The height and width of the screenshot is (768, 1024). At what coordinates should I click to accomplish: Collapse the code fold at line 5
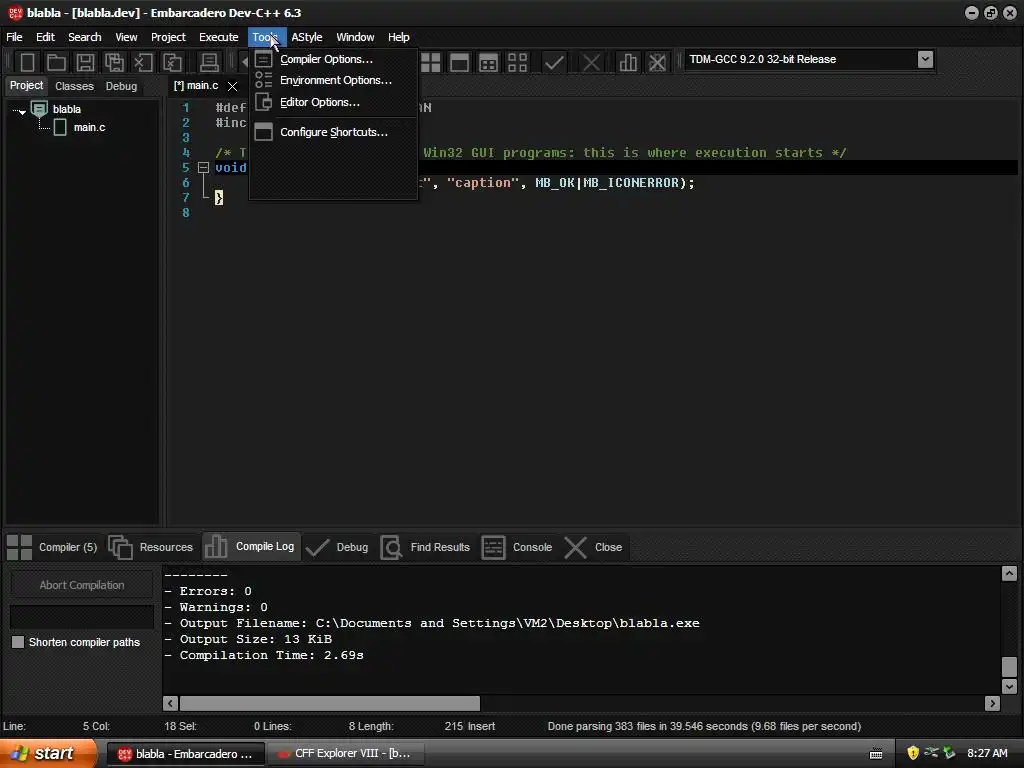(x=203, y=168)
